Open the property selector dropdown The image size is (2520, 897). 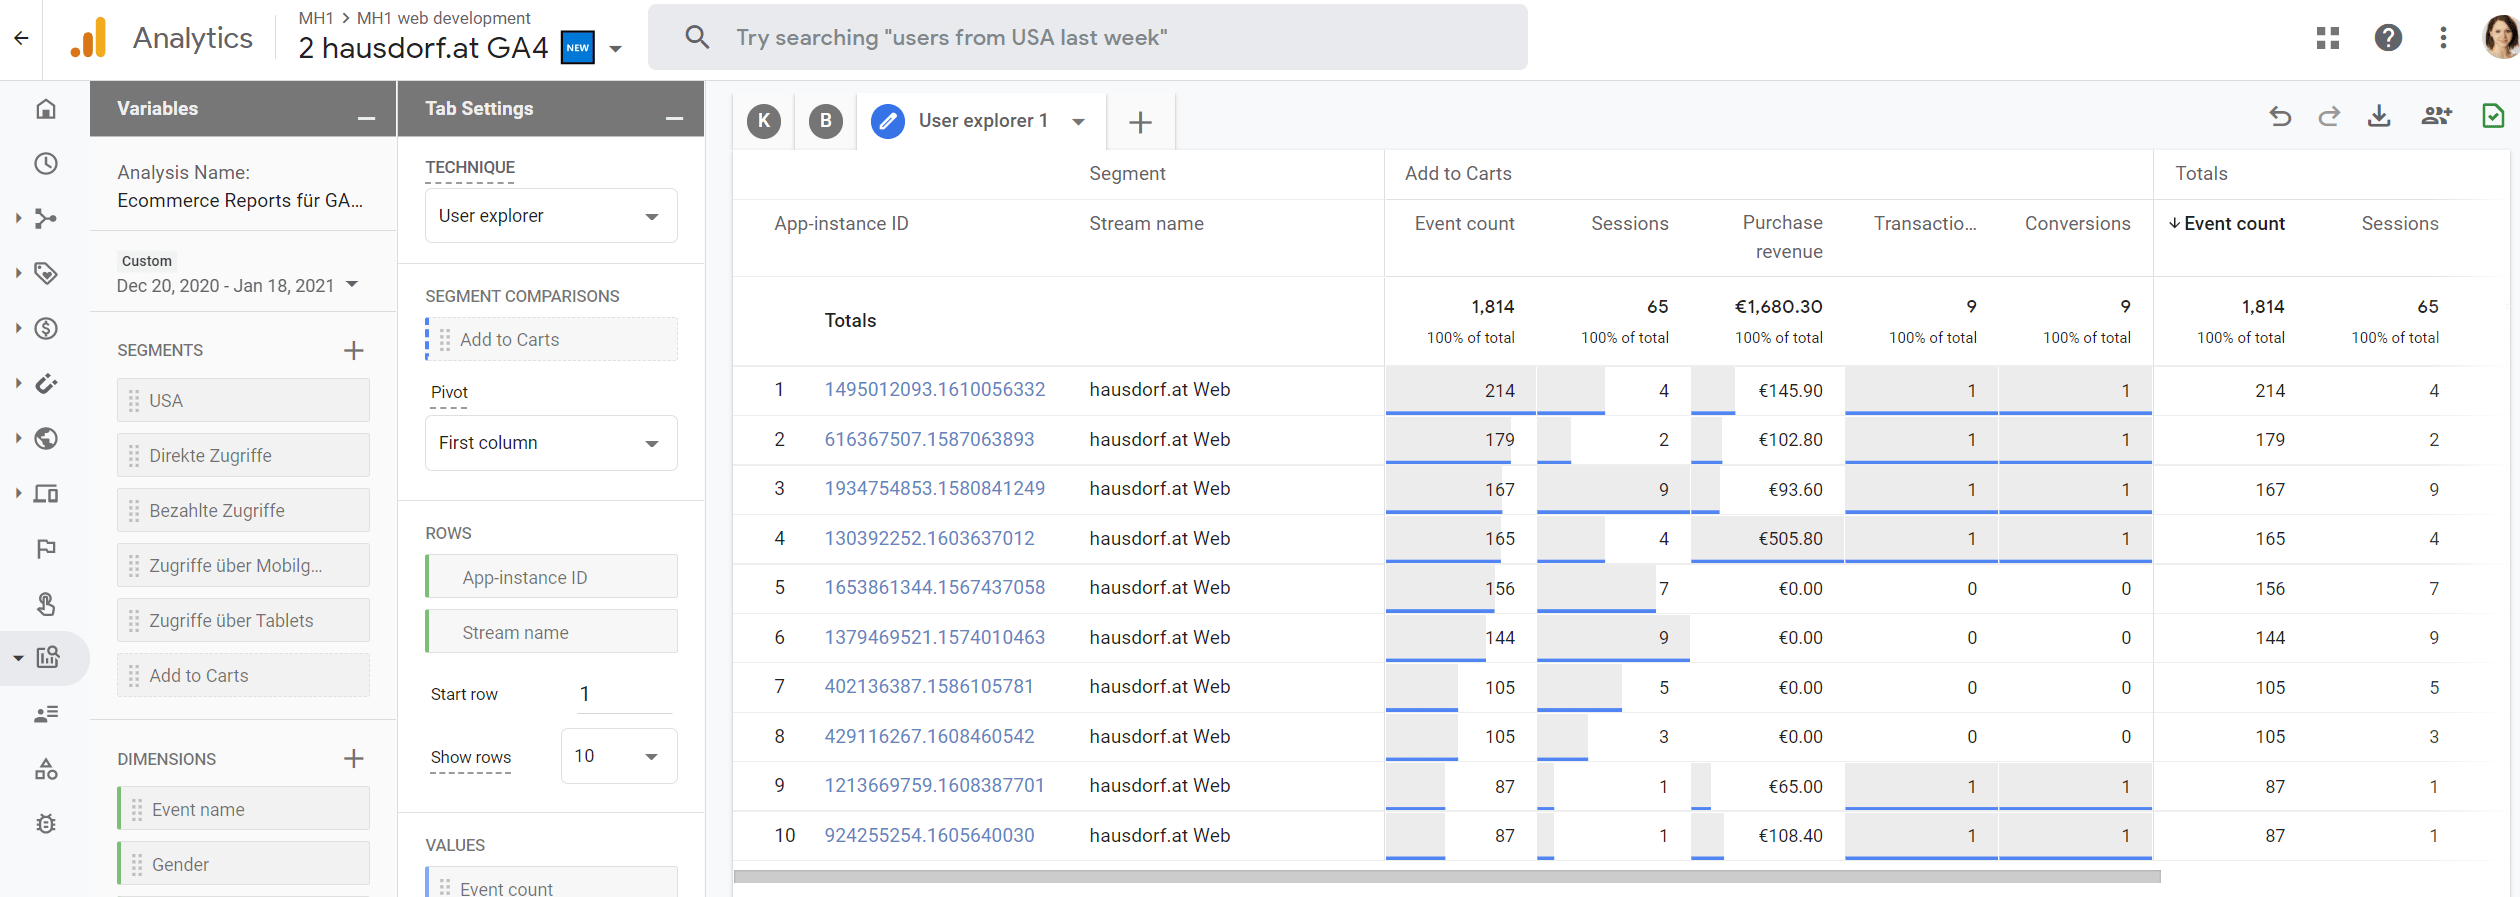pyautogui.click(x=616, y=48)
